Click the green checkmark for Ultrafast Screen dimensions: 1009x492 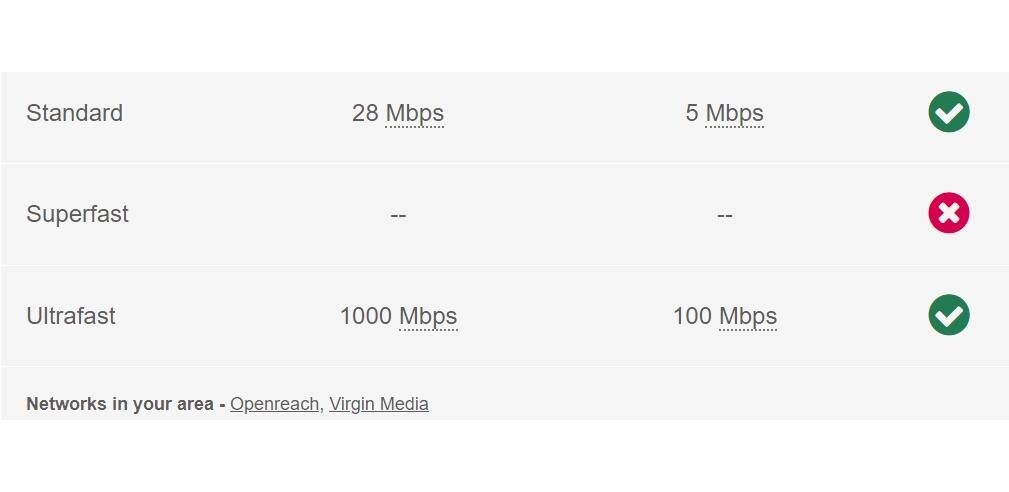tap(948, 315)
